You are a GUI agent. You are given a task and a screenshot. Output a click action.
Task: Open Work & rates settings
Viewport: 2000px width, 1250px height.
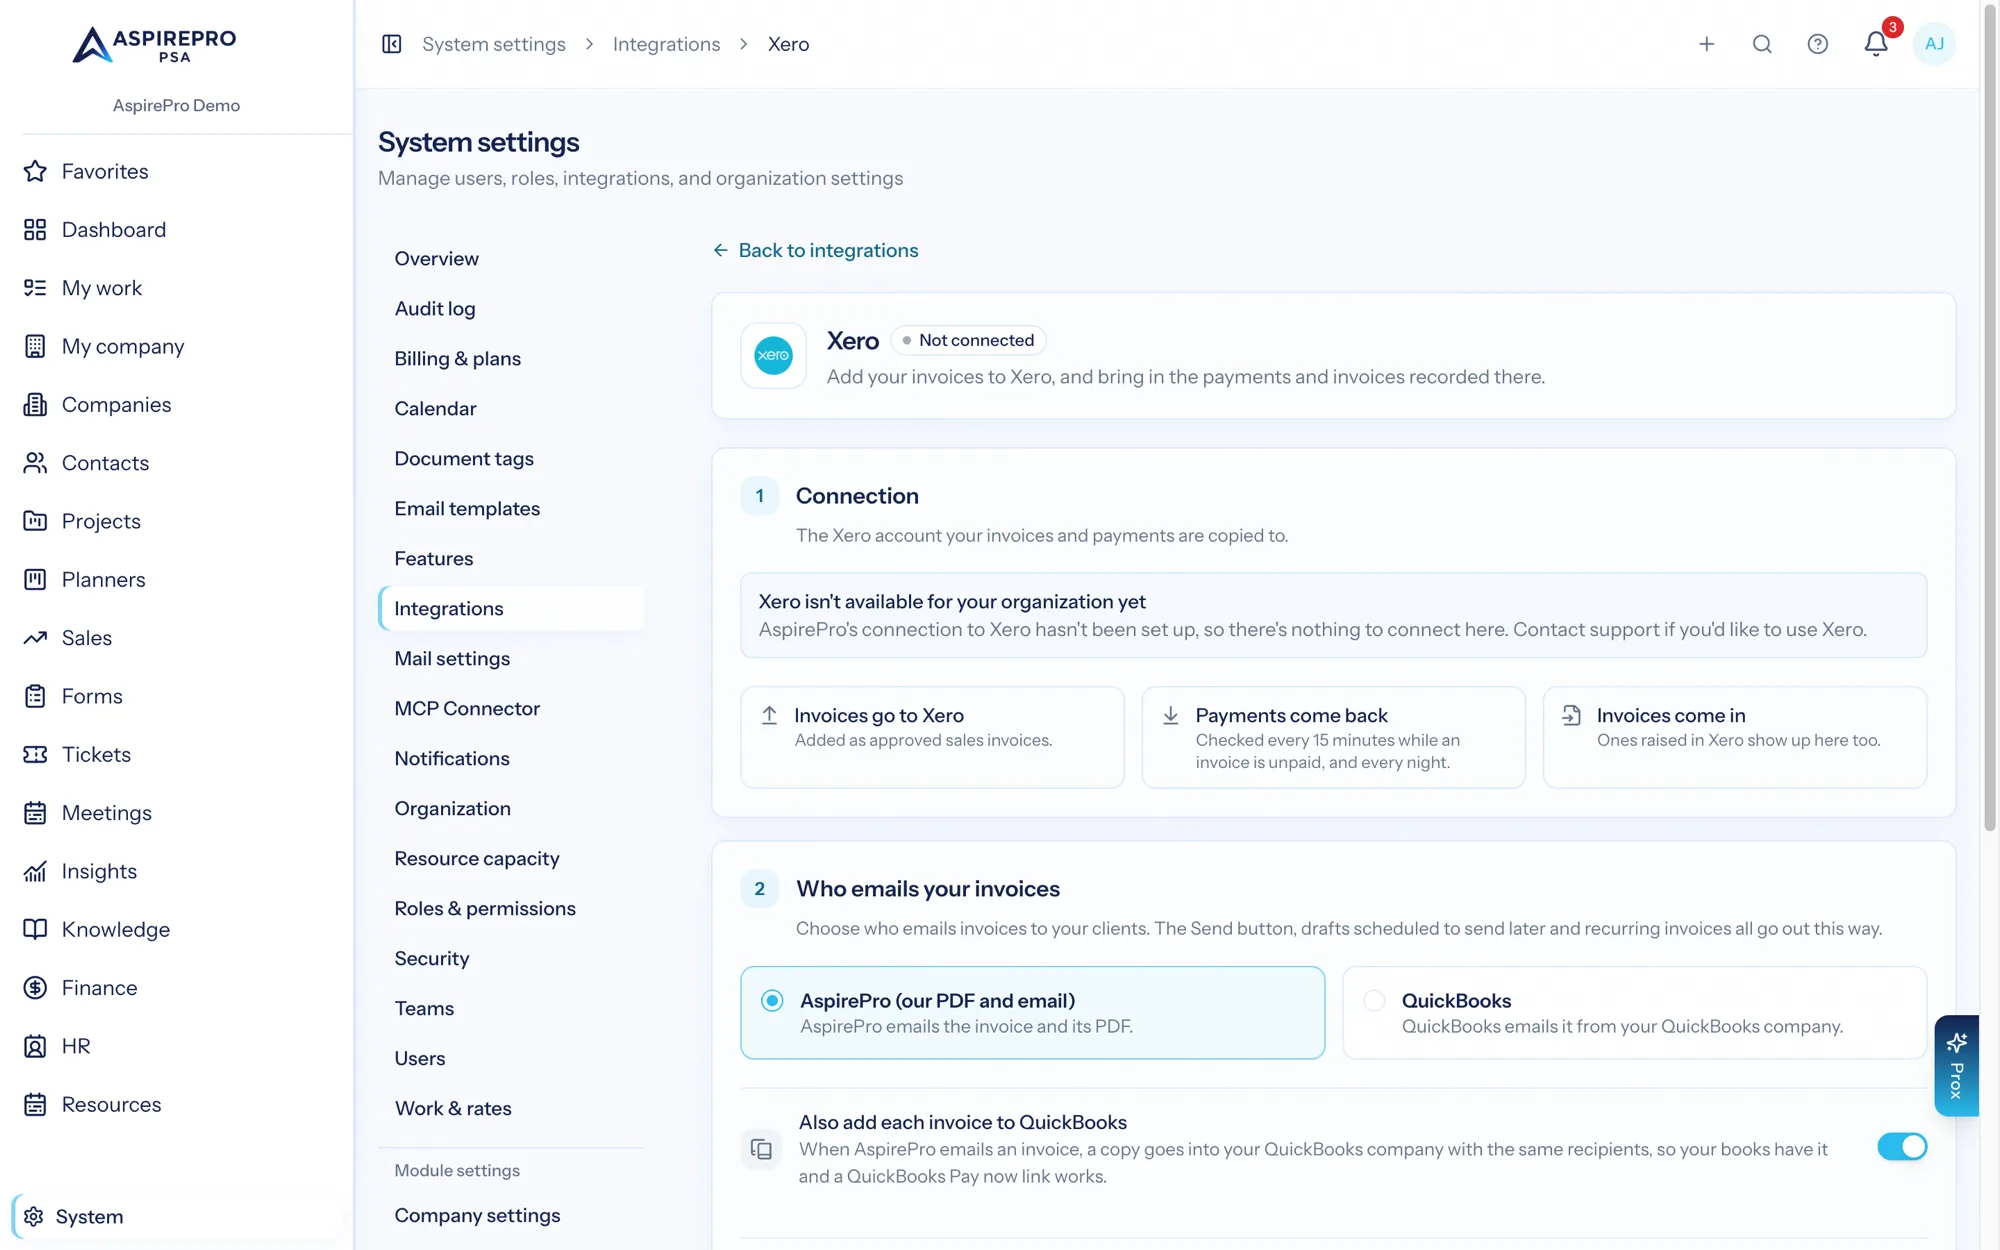point(512,1109)
